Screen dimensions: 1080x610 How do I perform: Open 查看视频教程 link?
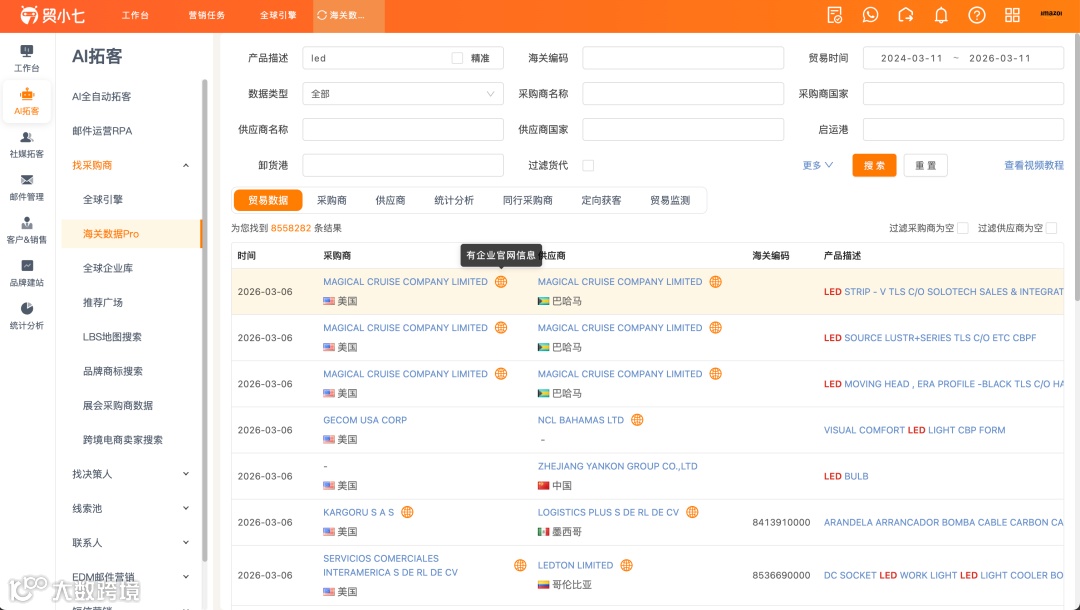(x=1033, y=165)
